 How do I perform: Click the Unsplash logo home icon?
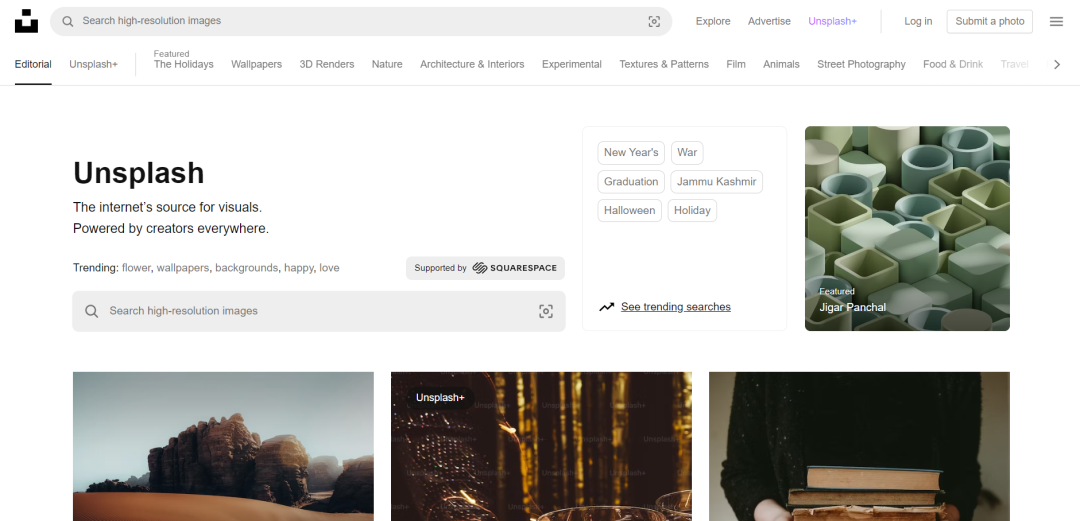(x=27, y=21)
